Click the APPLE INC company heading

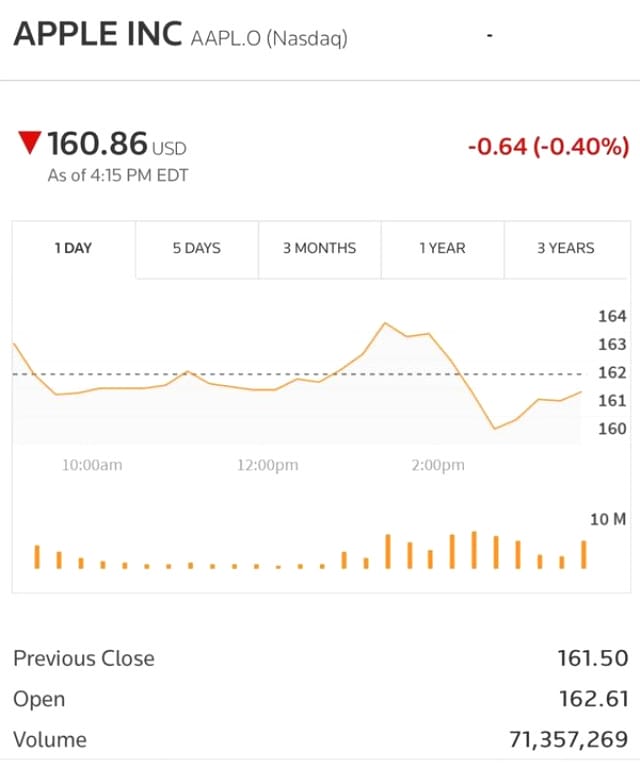[97, 34]
